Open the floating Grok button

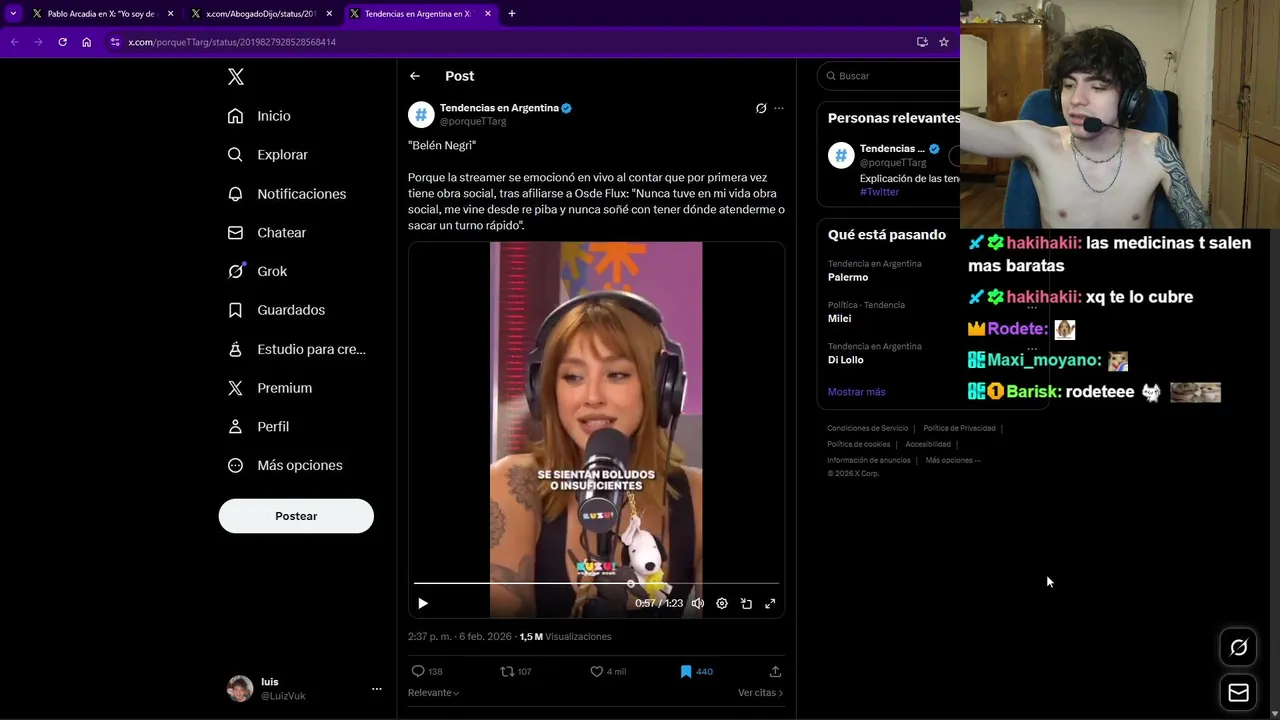tap(1239, 648)
